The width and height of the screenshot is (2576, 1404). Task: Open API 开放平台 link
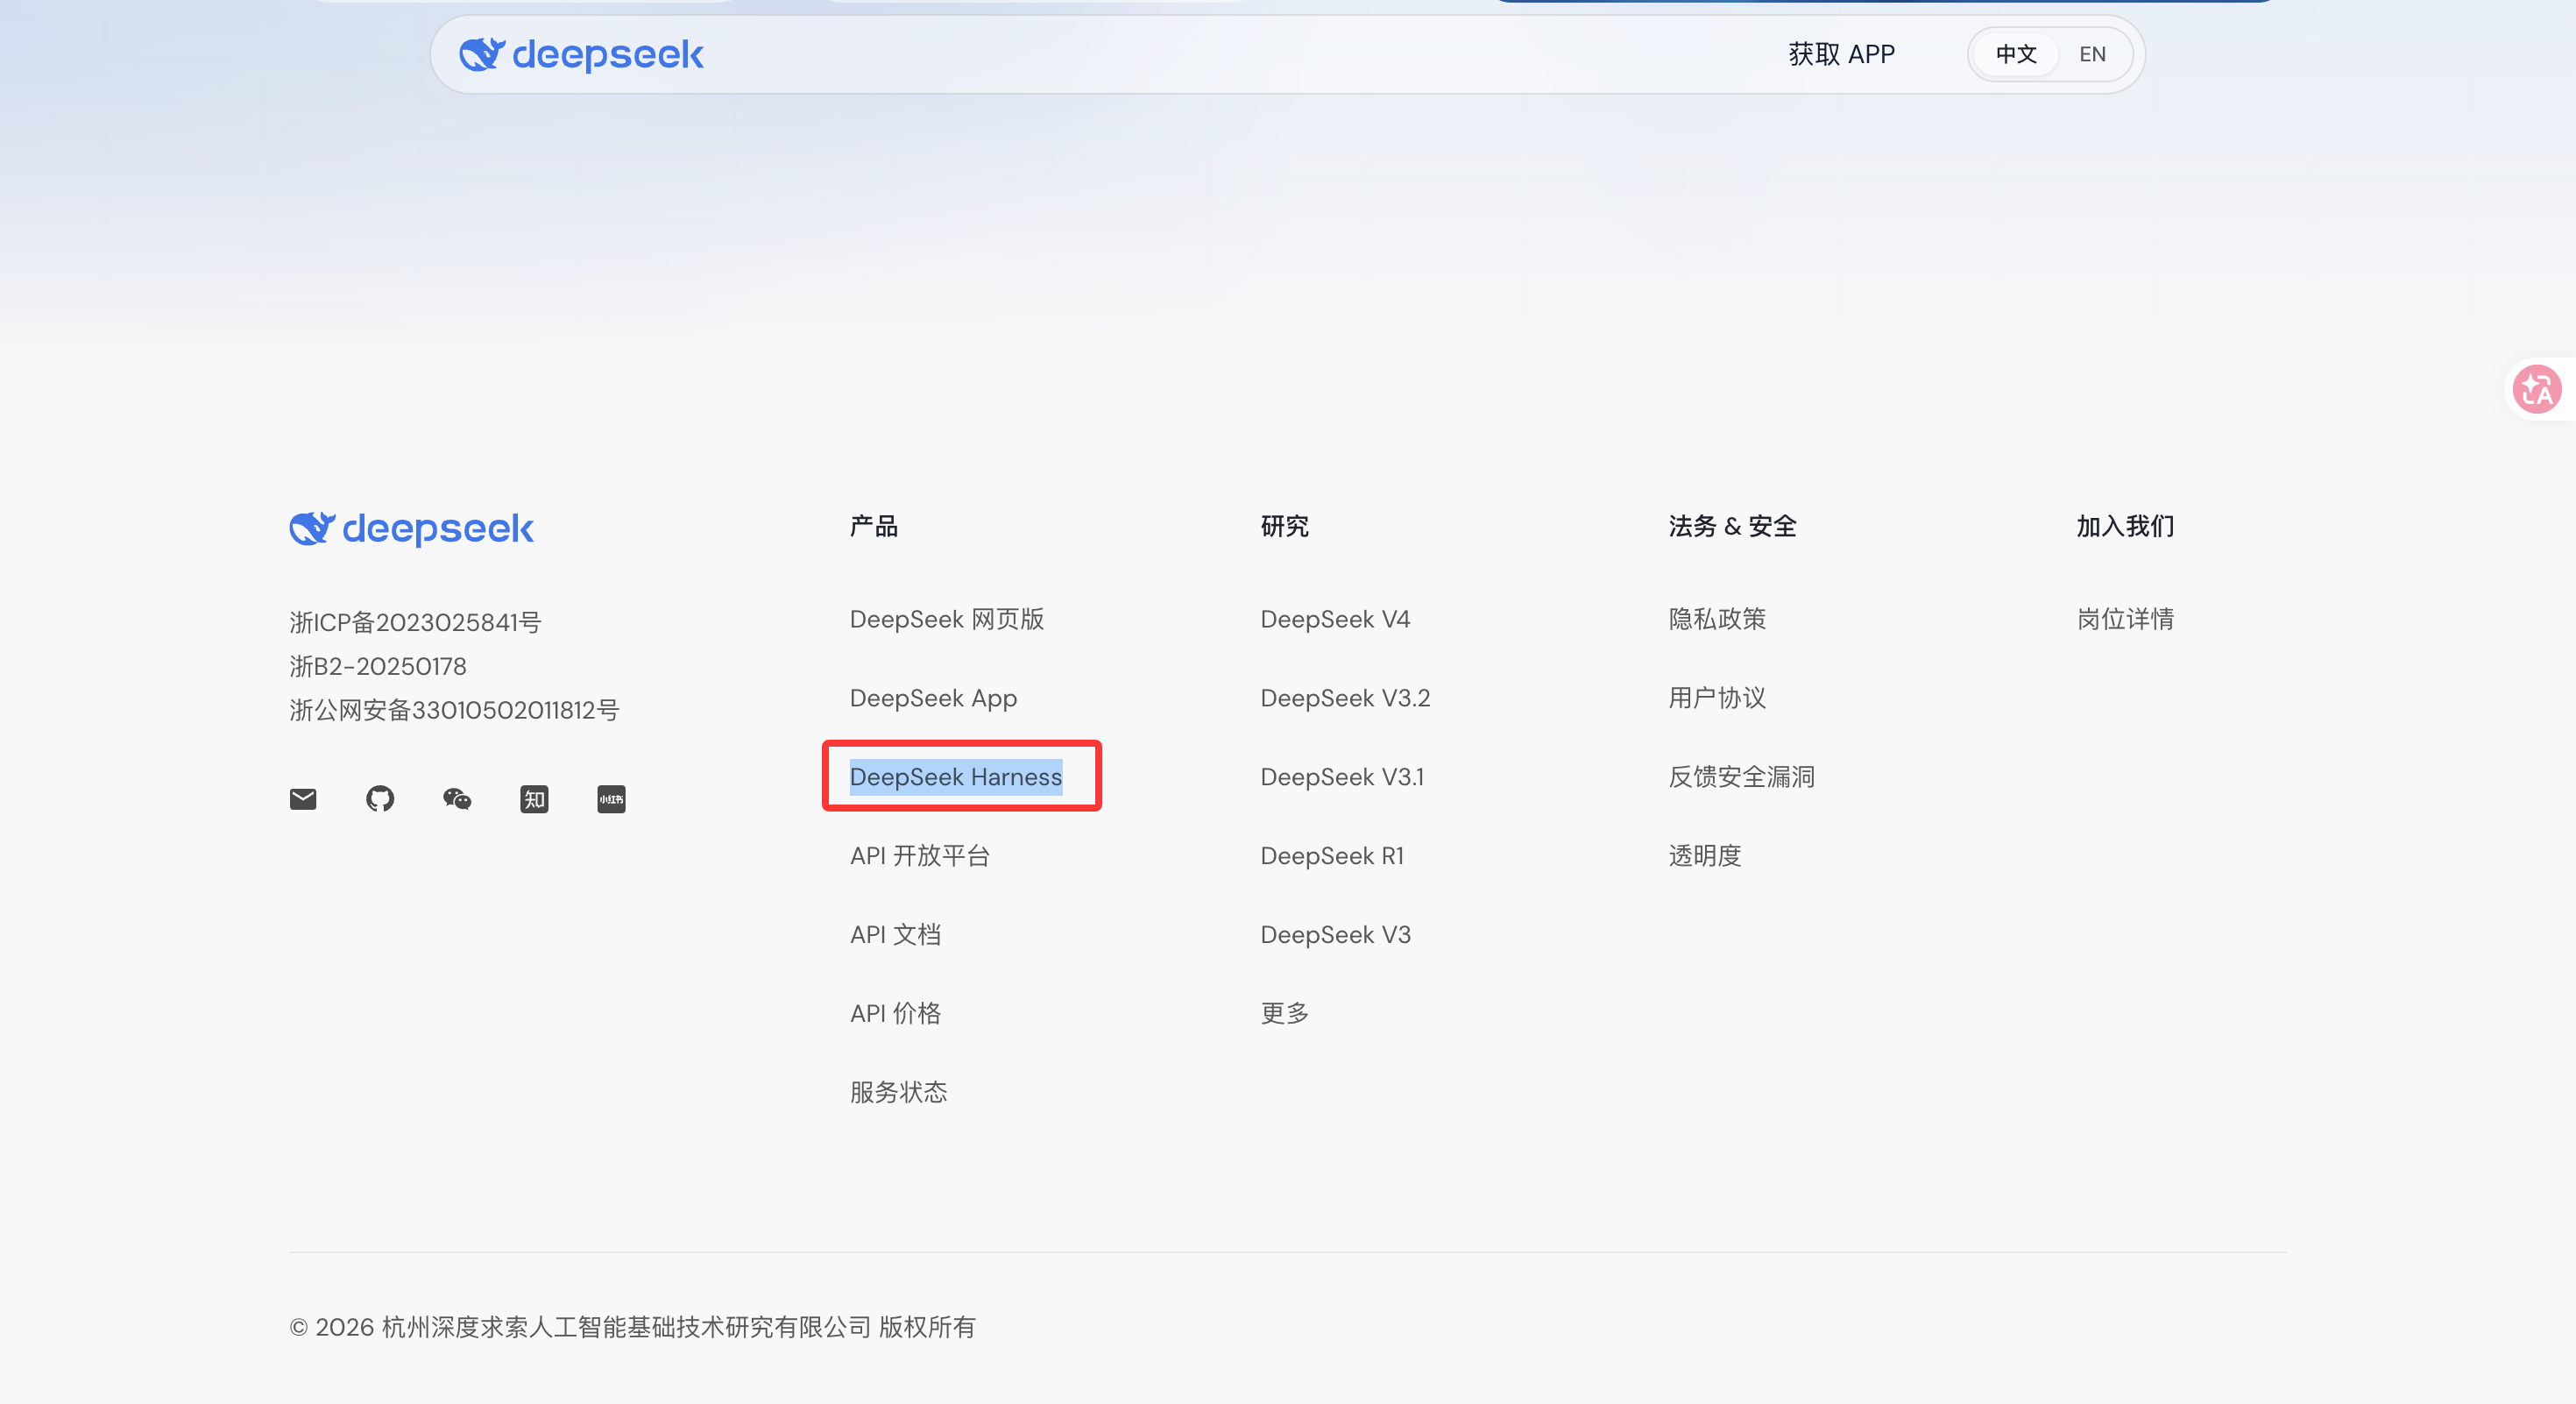[x=920, y=856]
